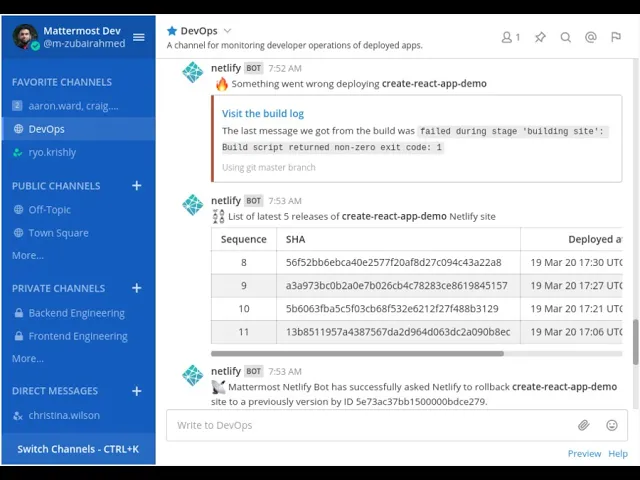The image size is (640, 480).
Task: Click Using git master branch footer text
Action: [x=269, y=167]
